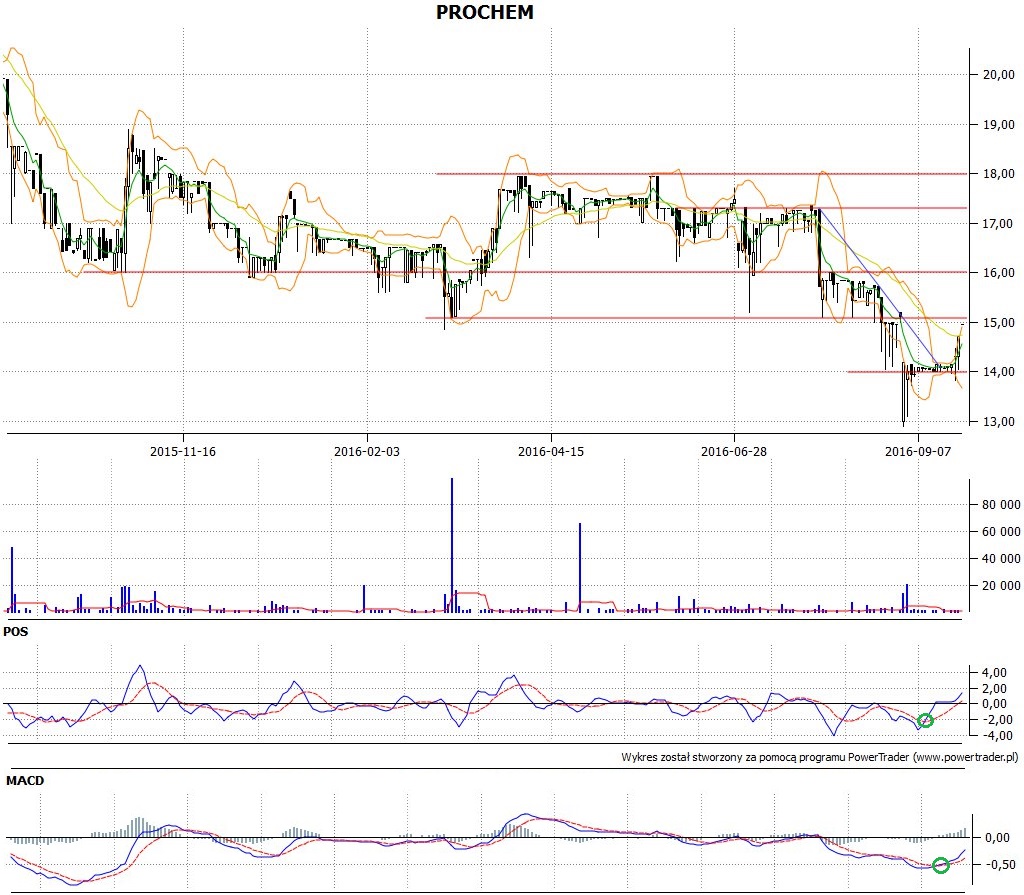This screenshot has width=1024, height=895.
Task: Click the 80 000 volume axis label
Action: coord(1001,505)
